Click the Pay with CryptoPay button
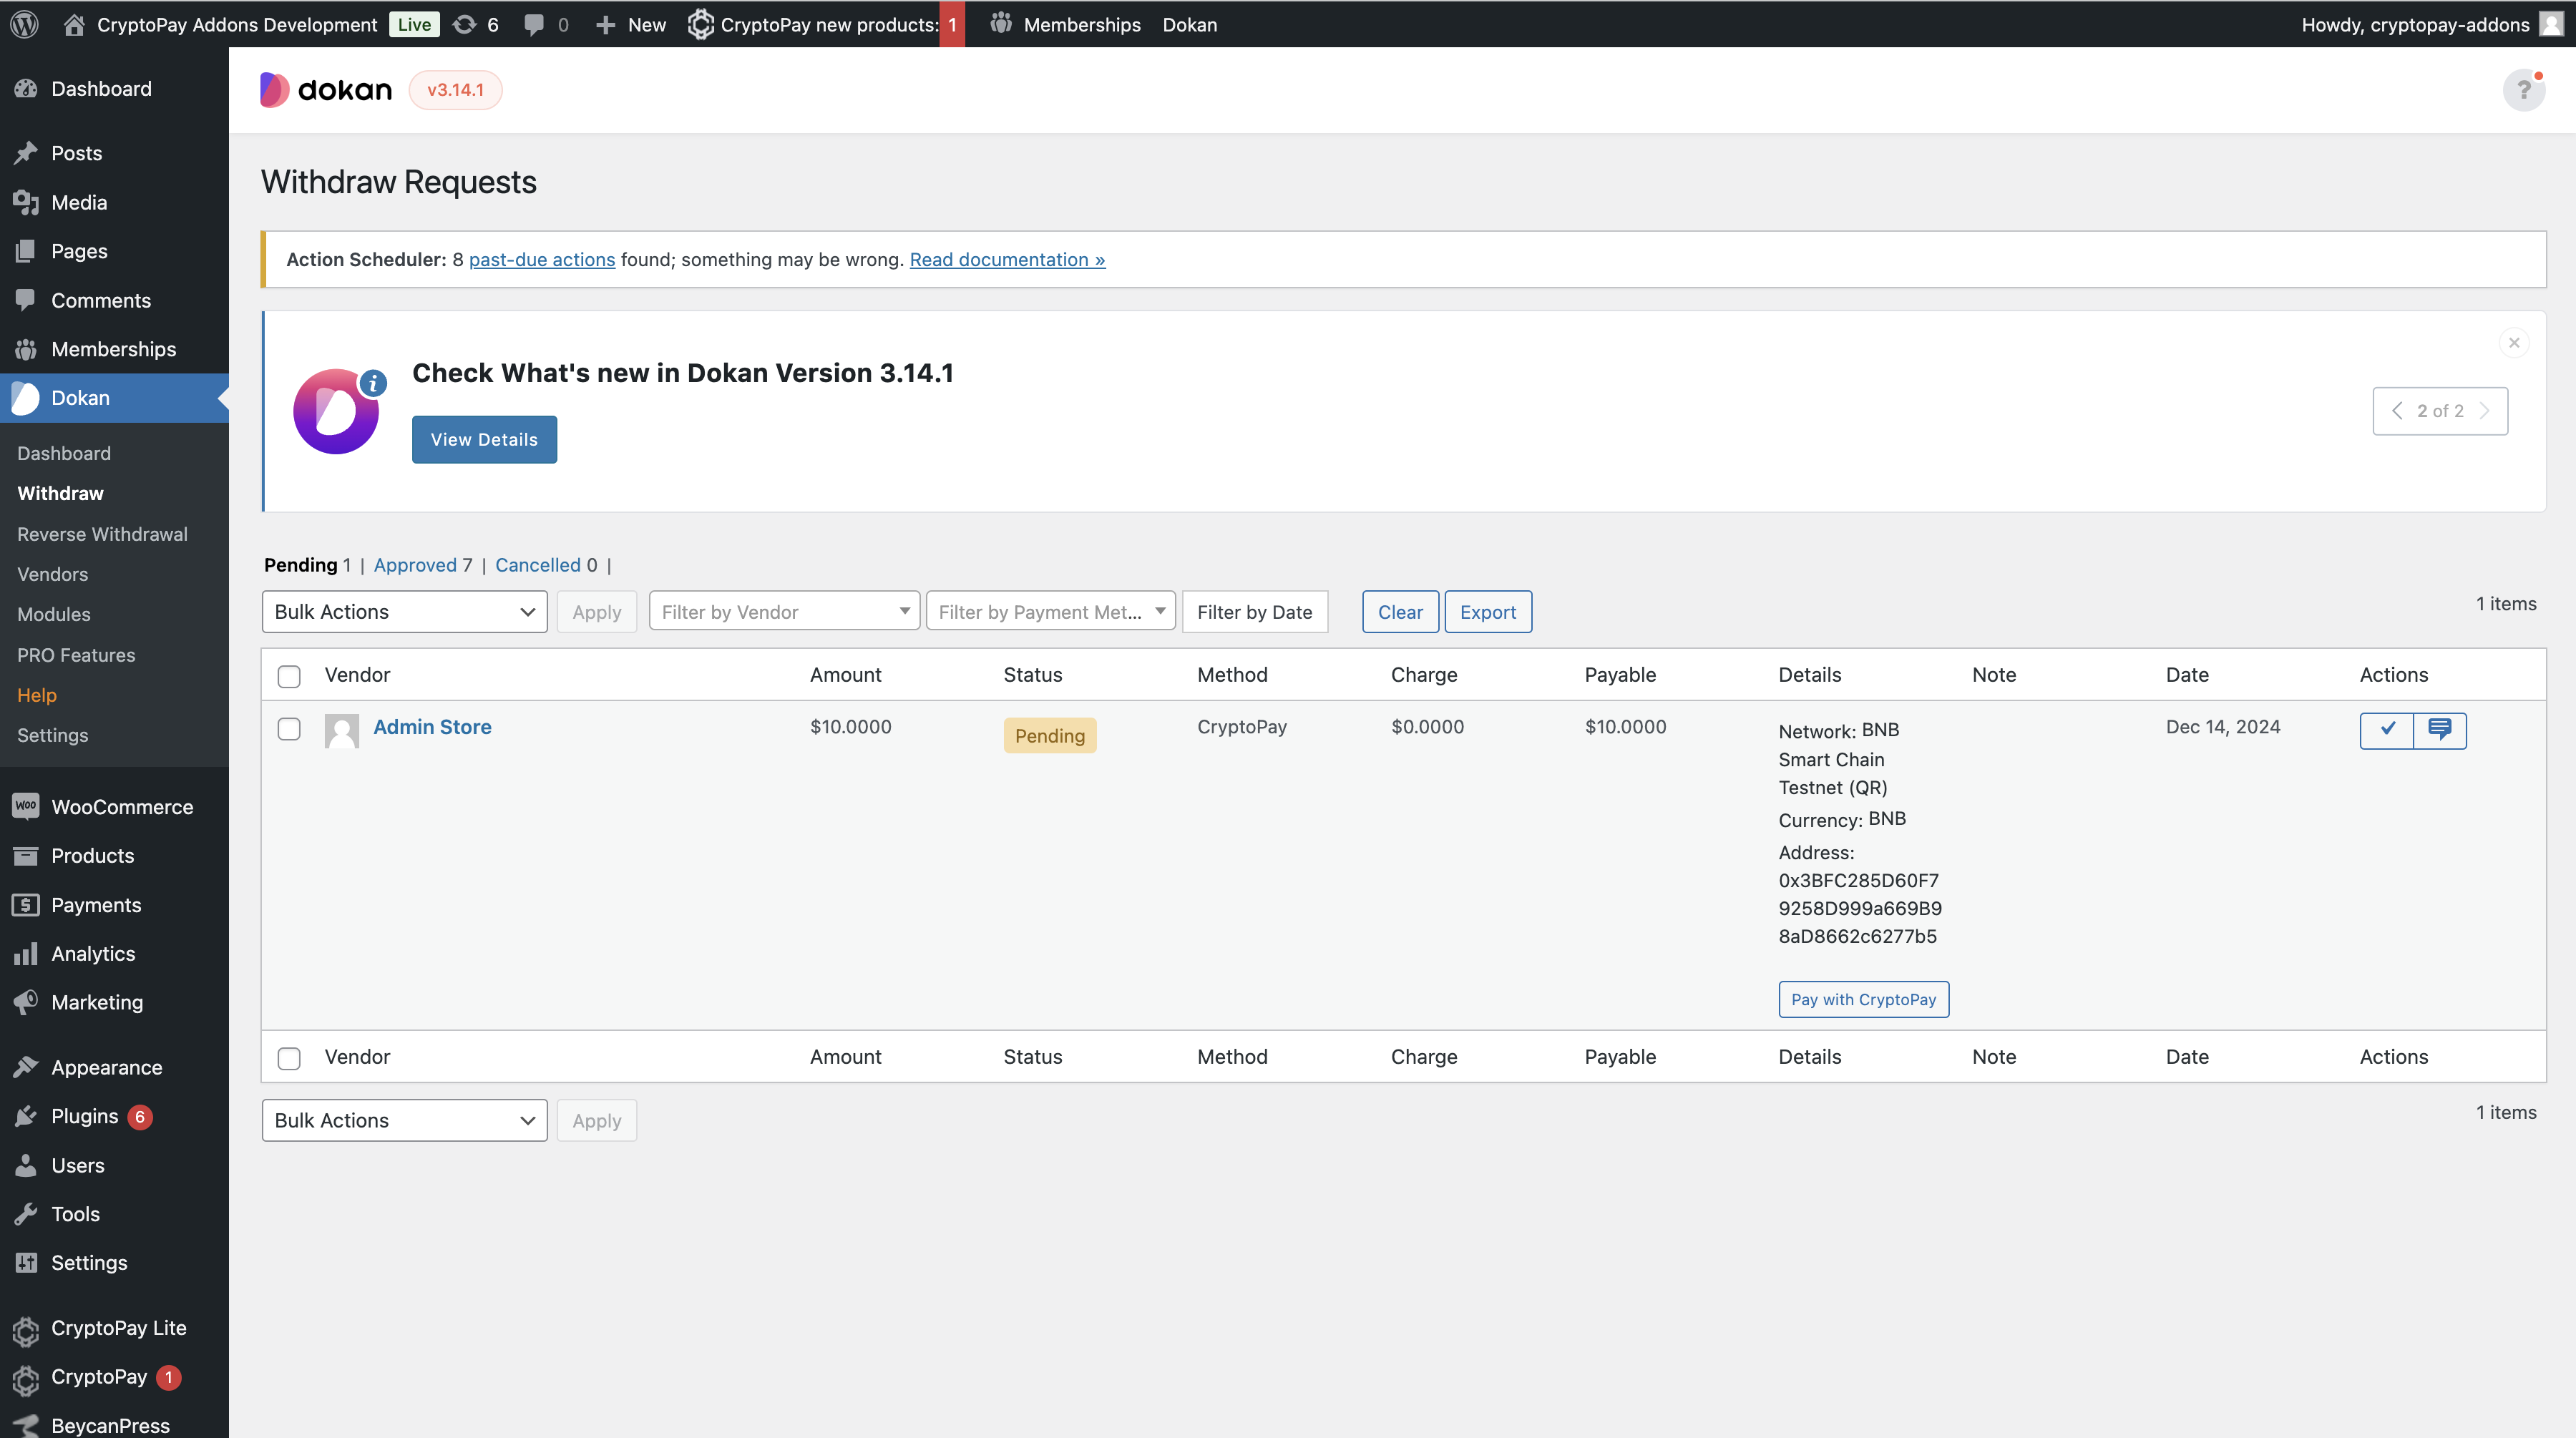Screen dimensions: 2576x1438 click(x=1863, y=999)
